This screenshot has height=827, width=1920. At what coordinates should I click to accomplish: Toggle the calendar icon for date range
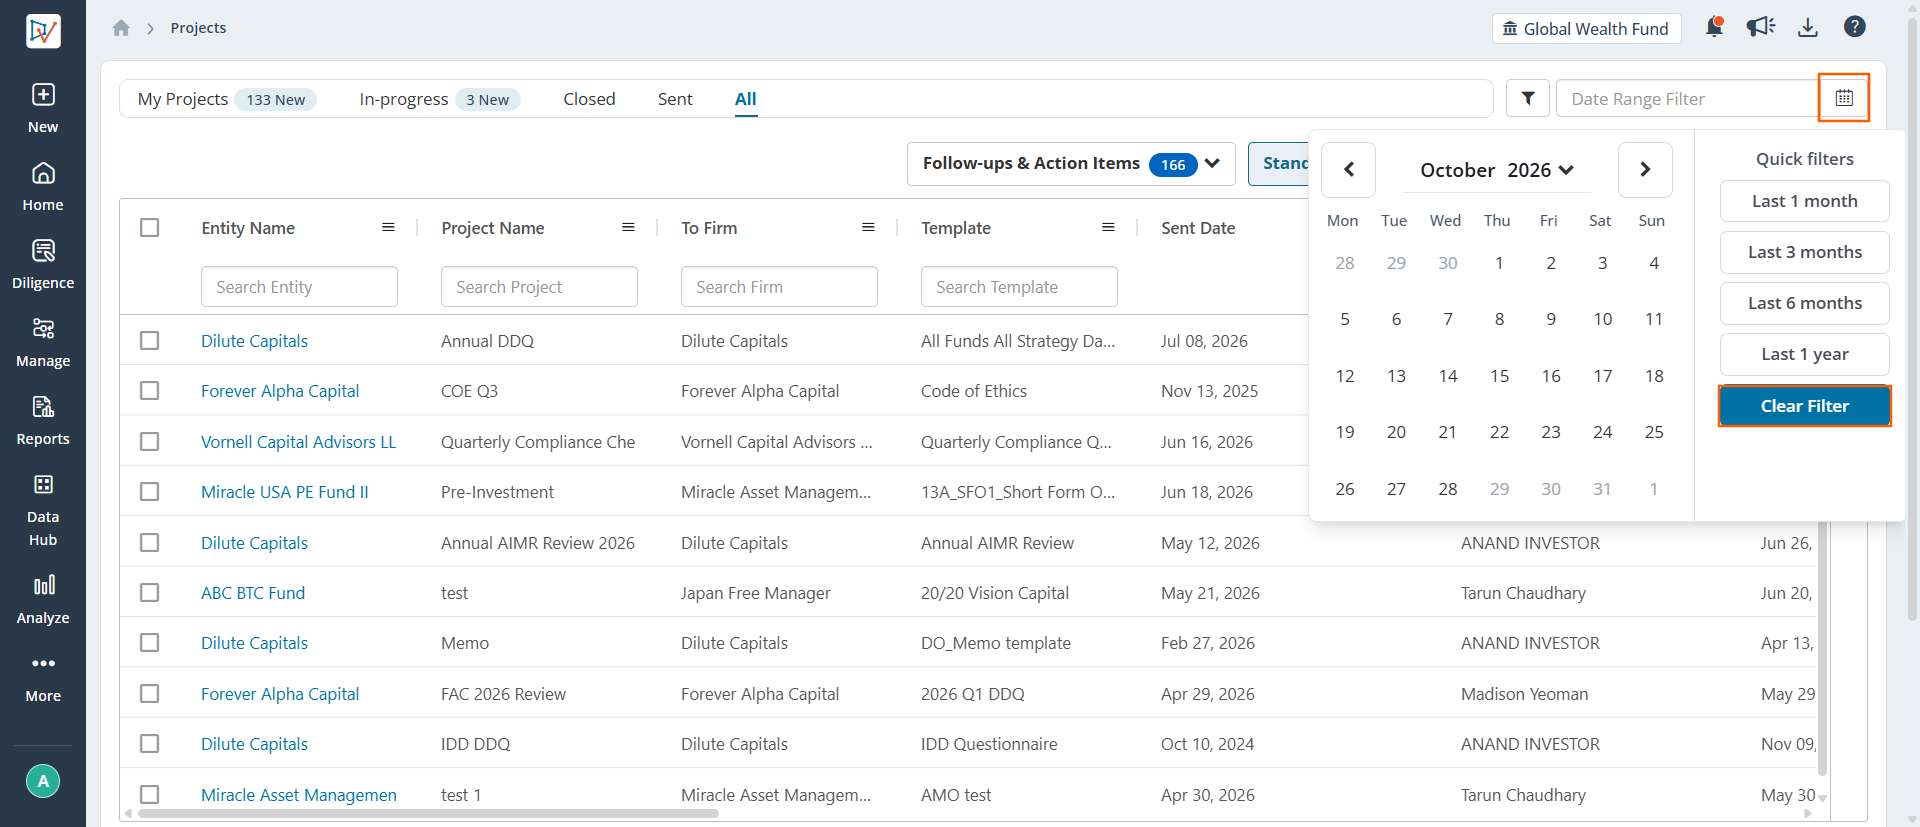(1844, 98)
